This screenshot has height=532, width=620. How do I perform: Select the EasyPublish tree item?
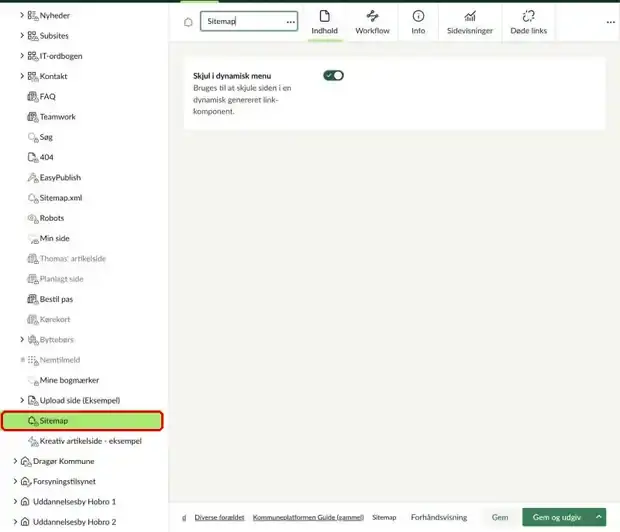click(x=60, y=178)
